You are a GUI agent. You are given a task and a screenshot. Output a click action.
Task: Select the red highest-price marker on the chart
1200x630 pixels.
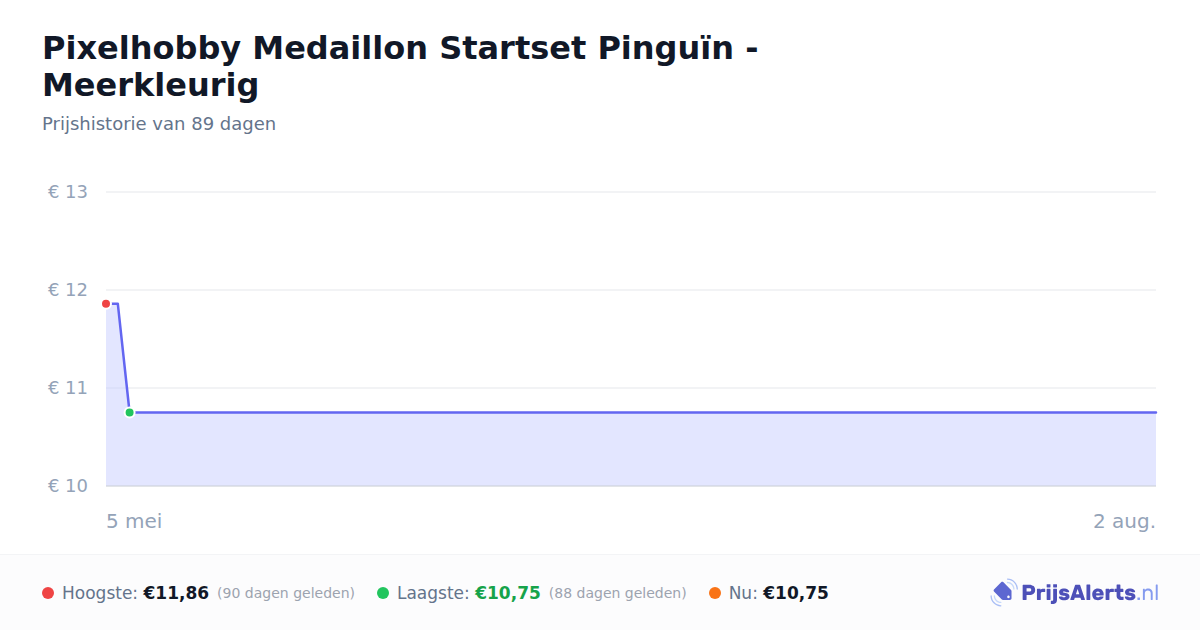point(106,304)
